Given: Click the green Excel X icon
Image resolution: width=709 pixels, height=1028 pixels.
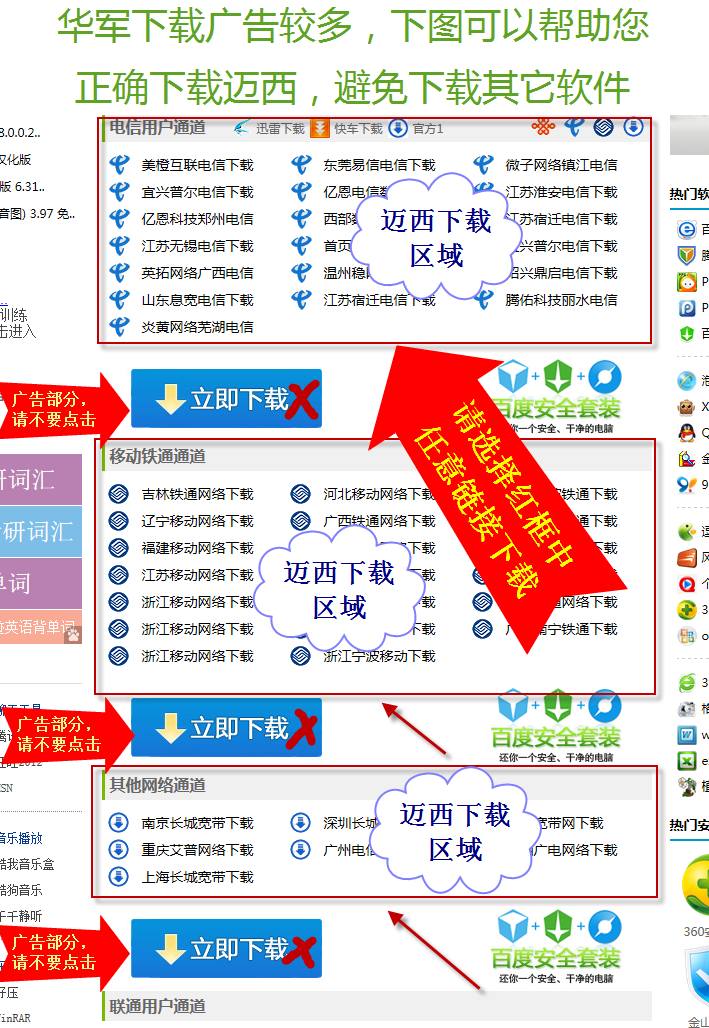Looking at the screenshot, I should click(686, 761).
